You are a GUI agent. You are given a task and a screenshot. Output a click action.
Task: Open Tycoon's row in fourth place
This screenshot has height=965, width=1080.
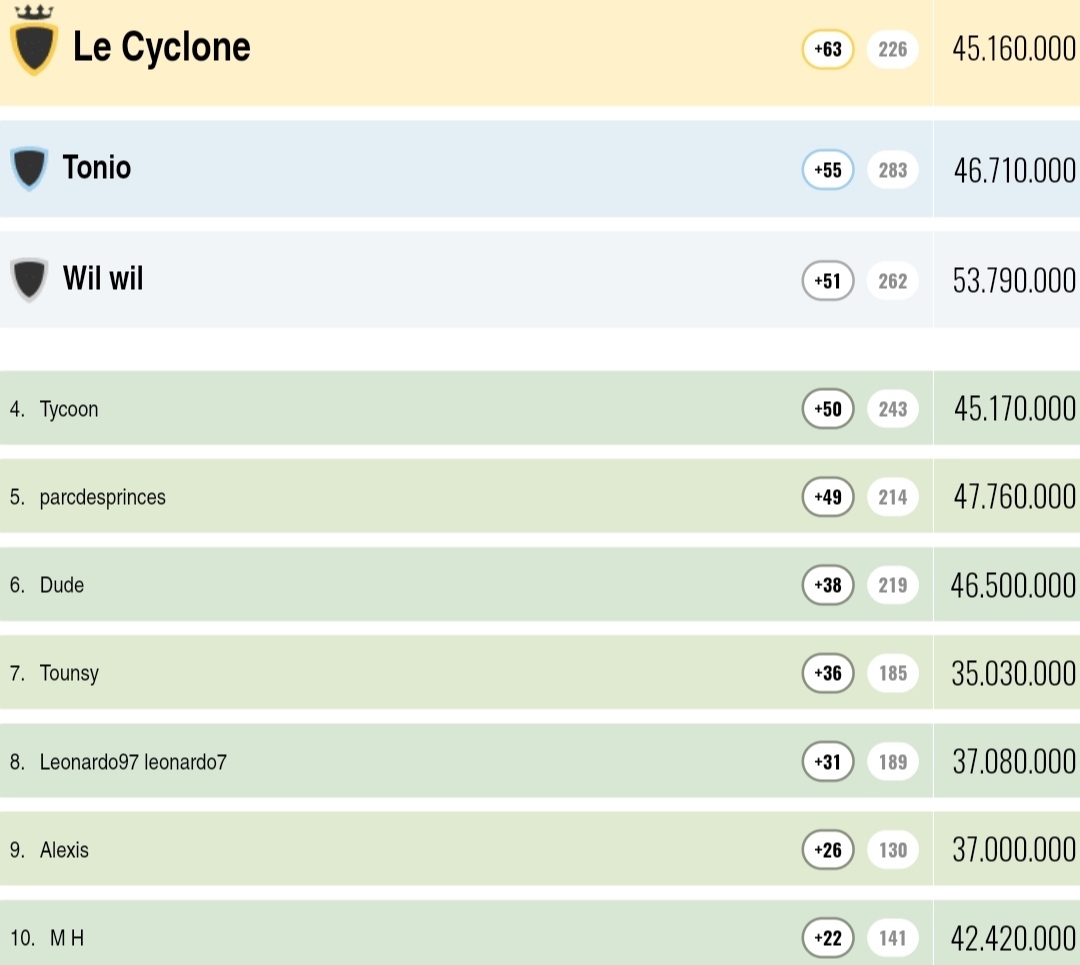69,409
